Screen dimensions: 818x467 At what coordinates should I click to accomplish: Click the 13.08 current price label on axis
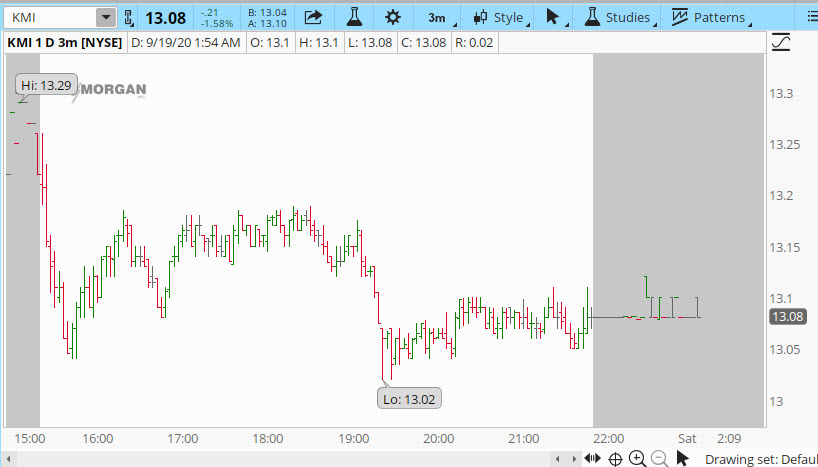[x=786, y=317]
